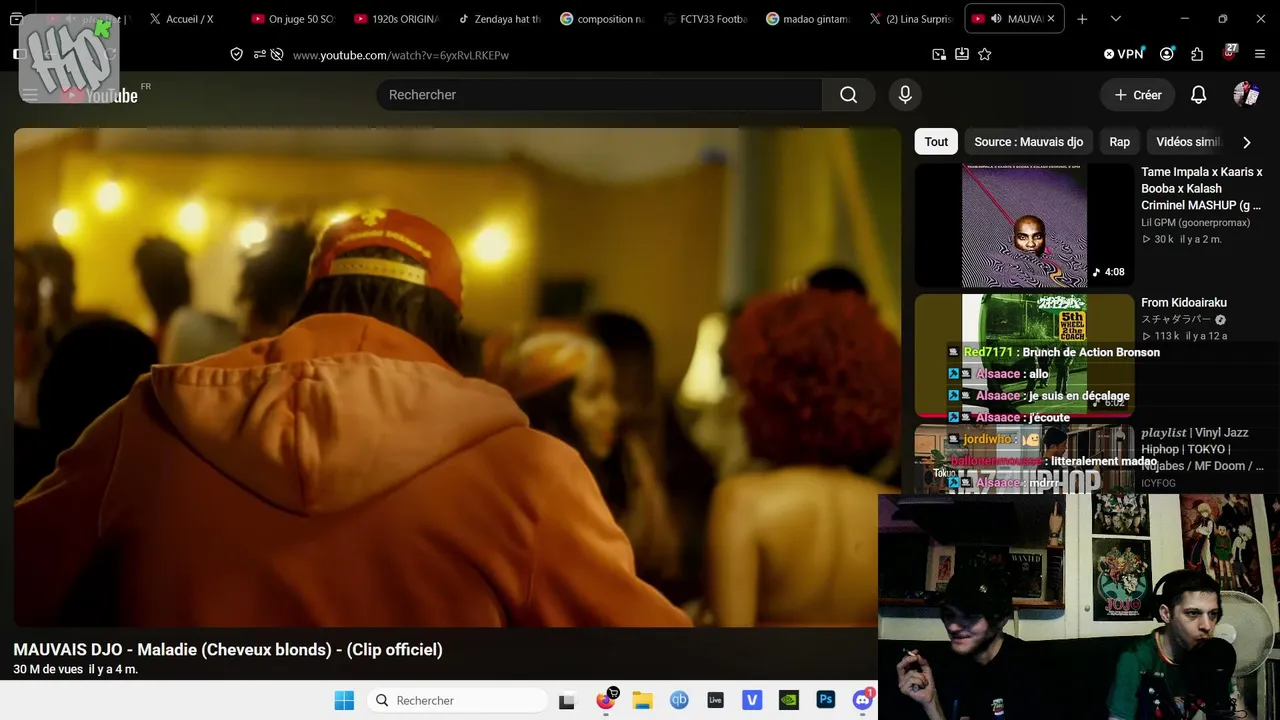This screenshot has width=1280, height=720.
Task: Open the browser profile icon next to VPN
Action: 1167,54
